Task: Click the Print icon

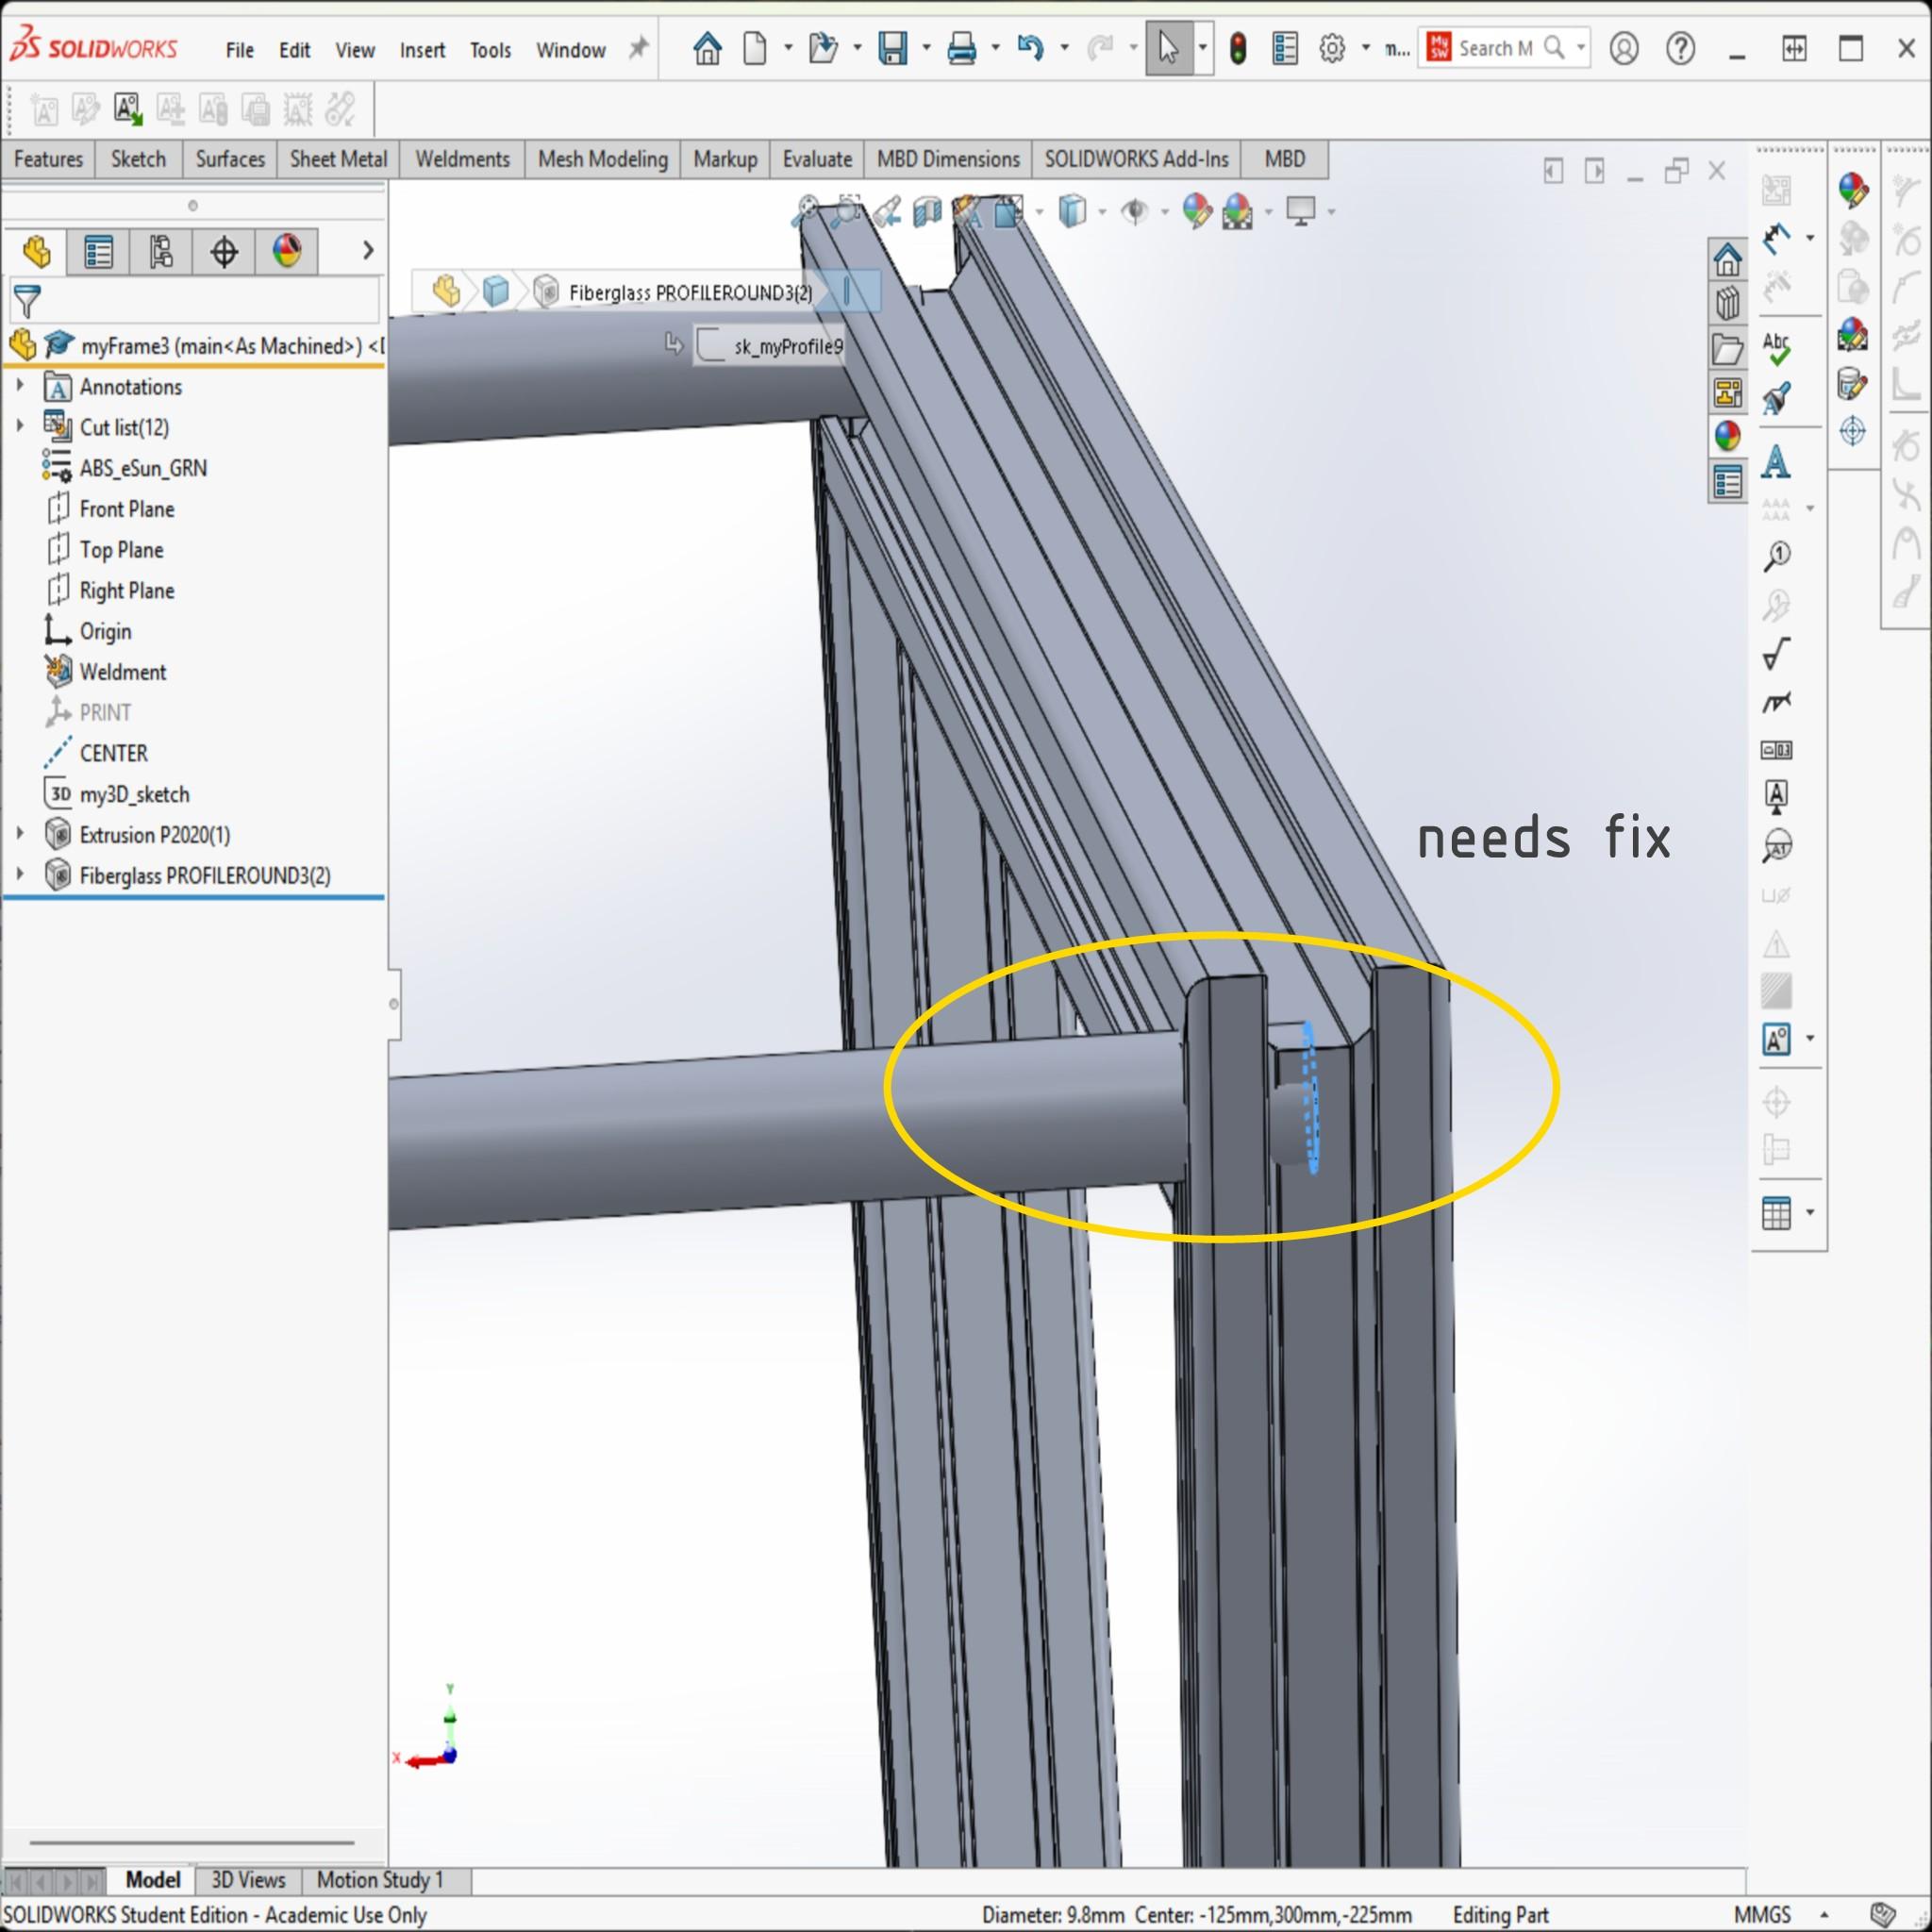Action: 961,48
